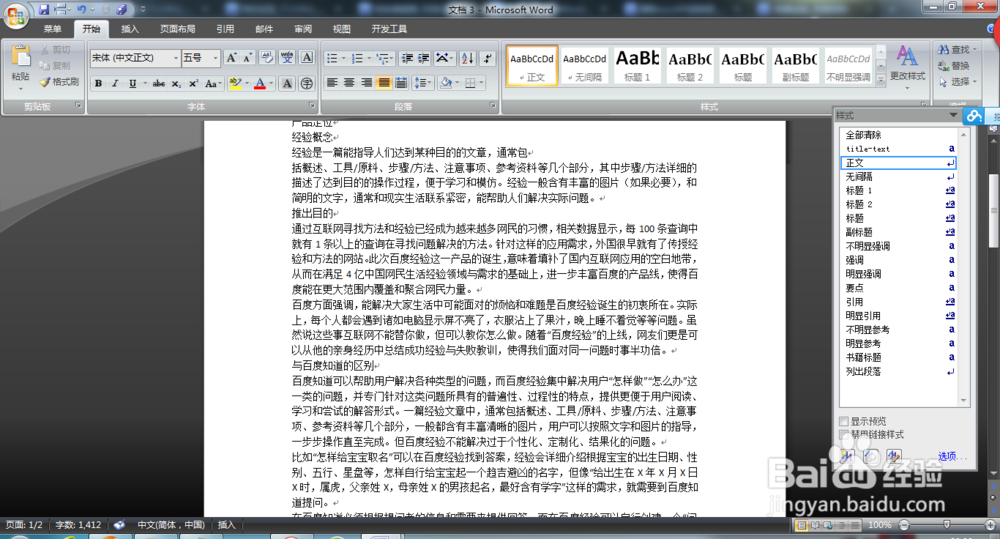Open the phonetic guide (wén) tool
This screenshot has height=539, width=1000.
287,58
